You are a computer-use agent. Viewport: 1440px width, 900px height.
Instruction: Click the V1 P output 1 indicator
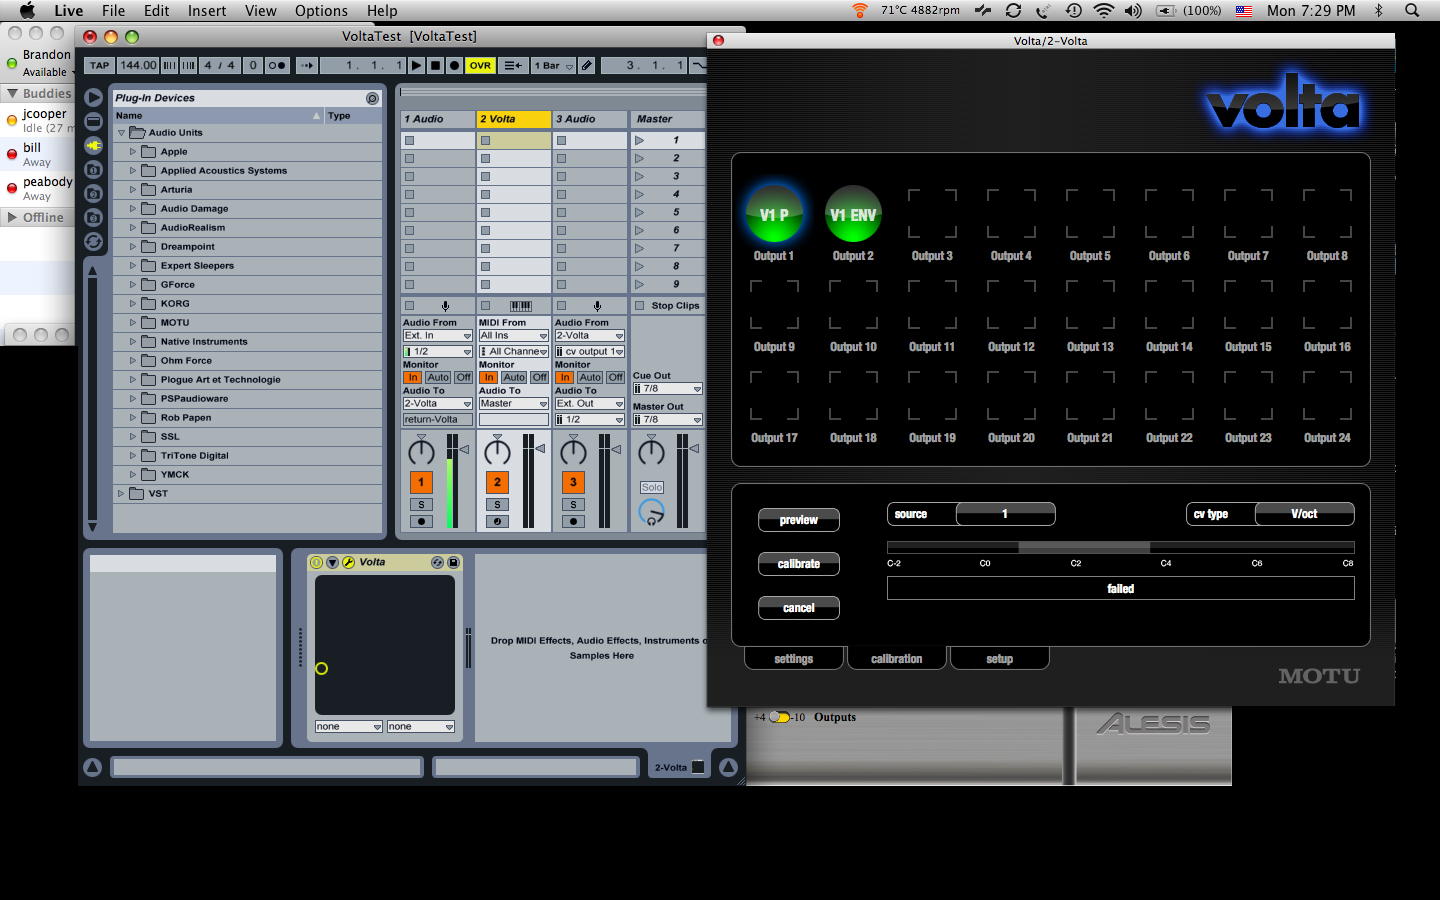point(774,213)
